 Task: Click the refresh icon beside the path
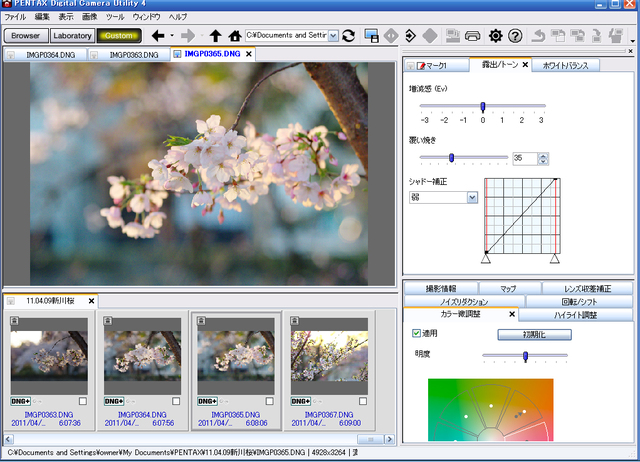(x=348, y=36)
